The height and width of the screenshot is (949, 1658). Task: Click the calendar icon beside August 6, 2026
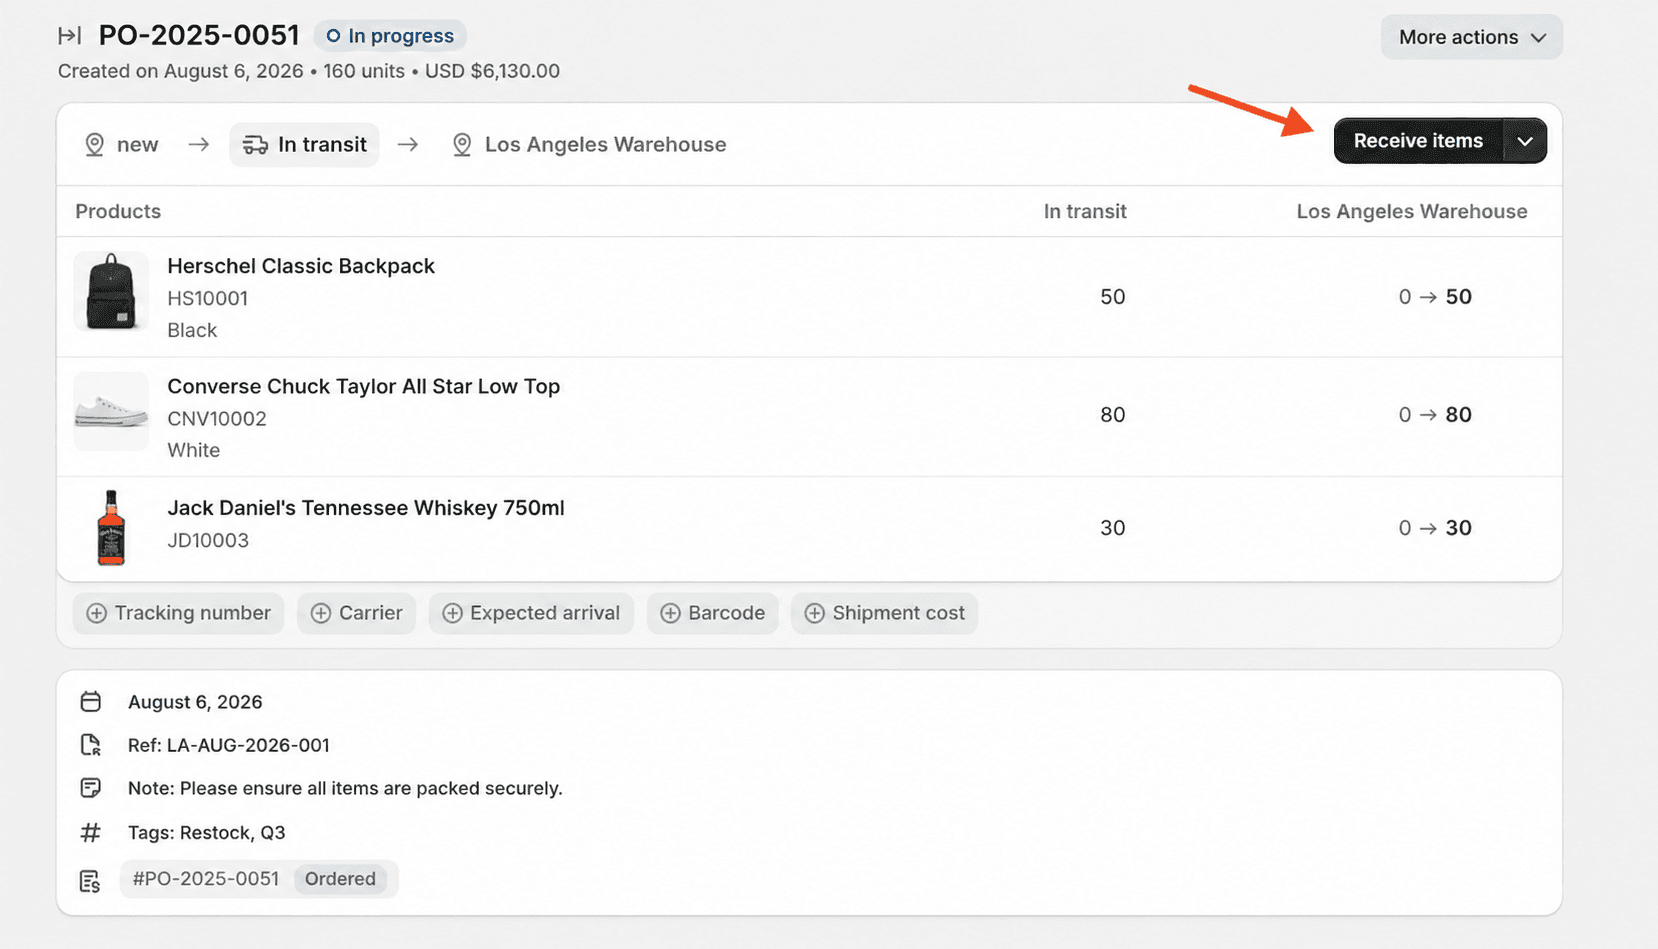90,701
